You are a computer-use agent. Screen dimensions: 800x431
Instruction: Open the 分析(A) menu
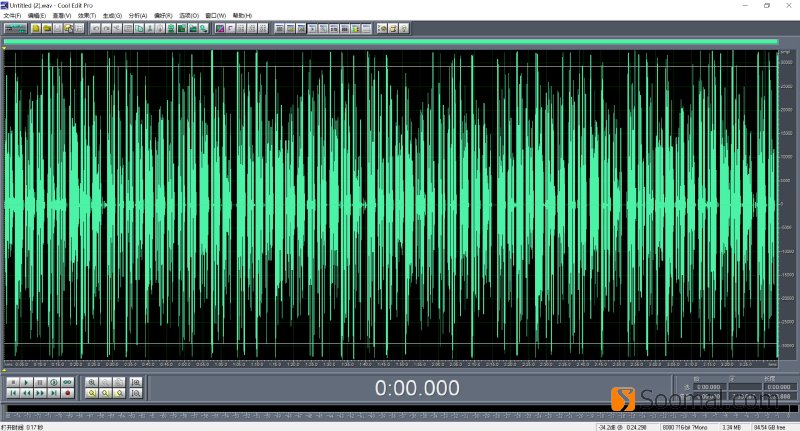[138, 16]
